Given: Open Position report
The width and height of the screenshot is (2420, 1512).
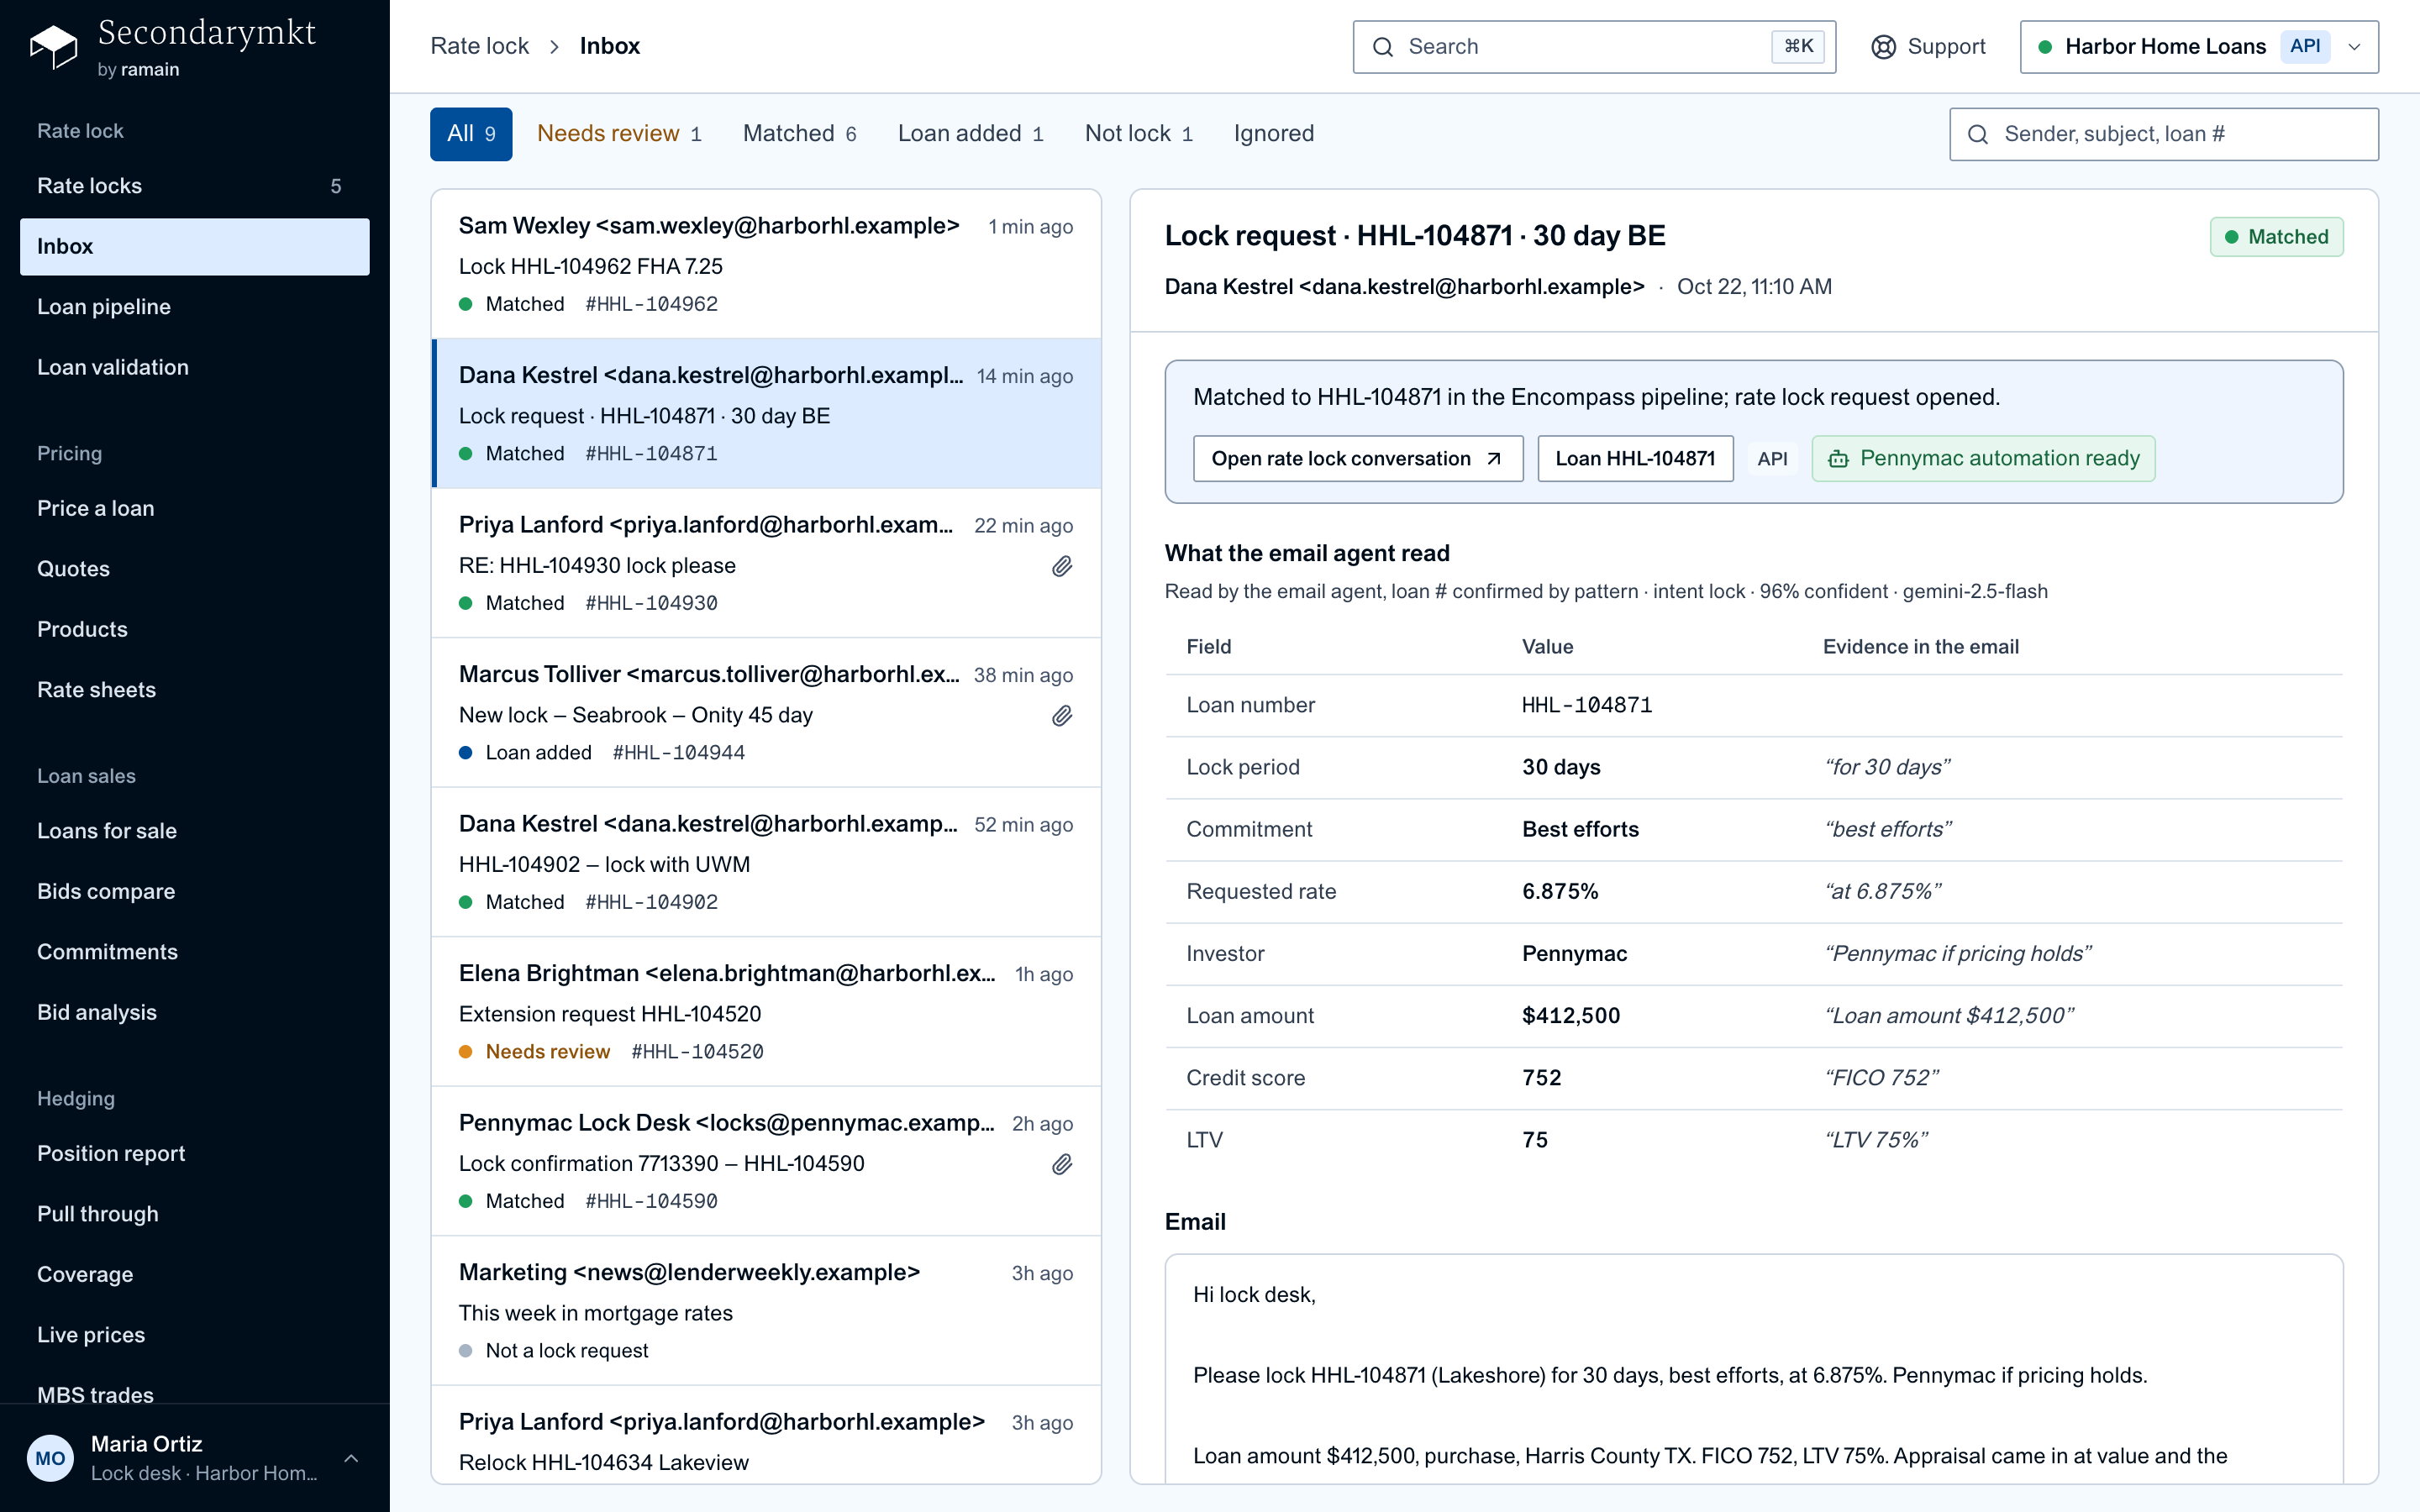Looking at the screenshot, I should 194,1153.
